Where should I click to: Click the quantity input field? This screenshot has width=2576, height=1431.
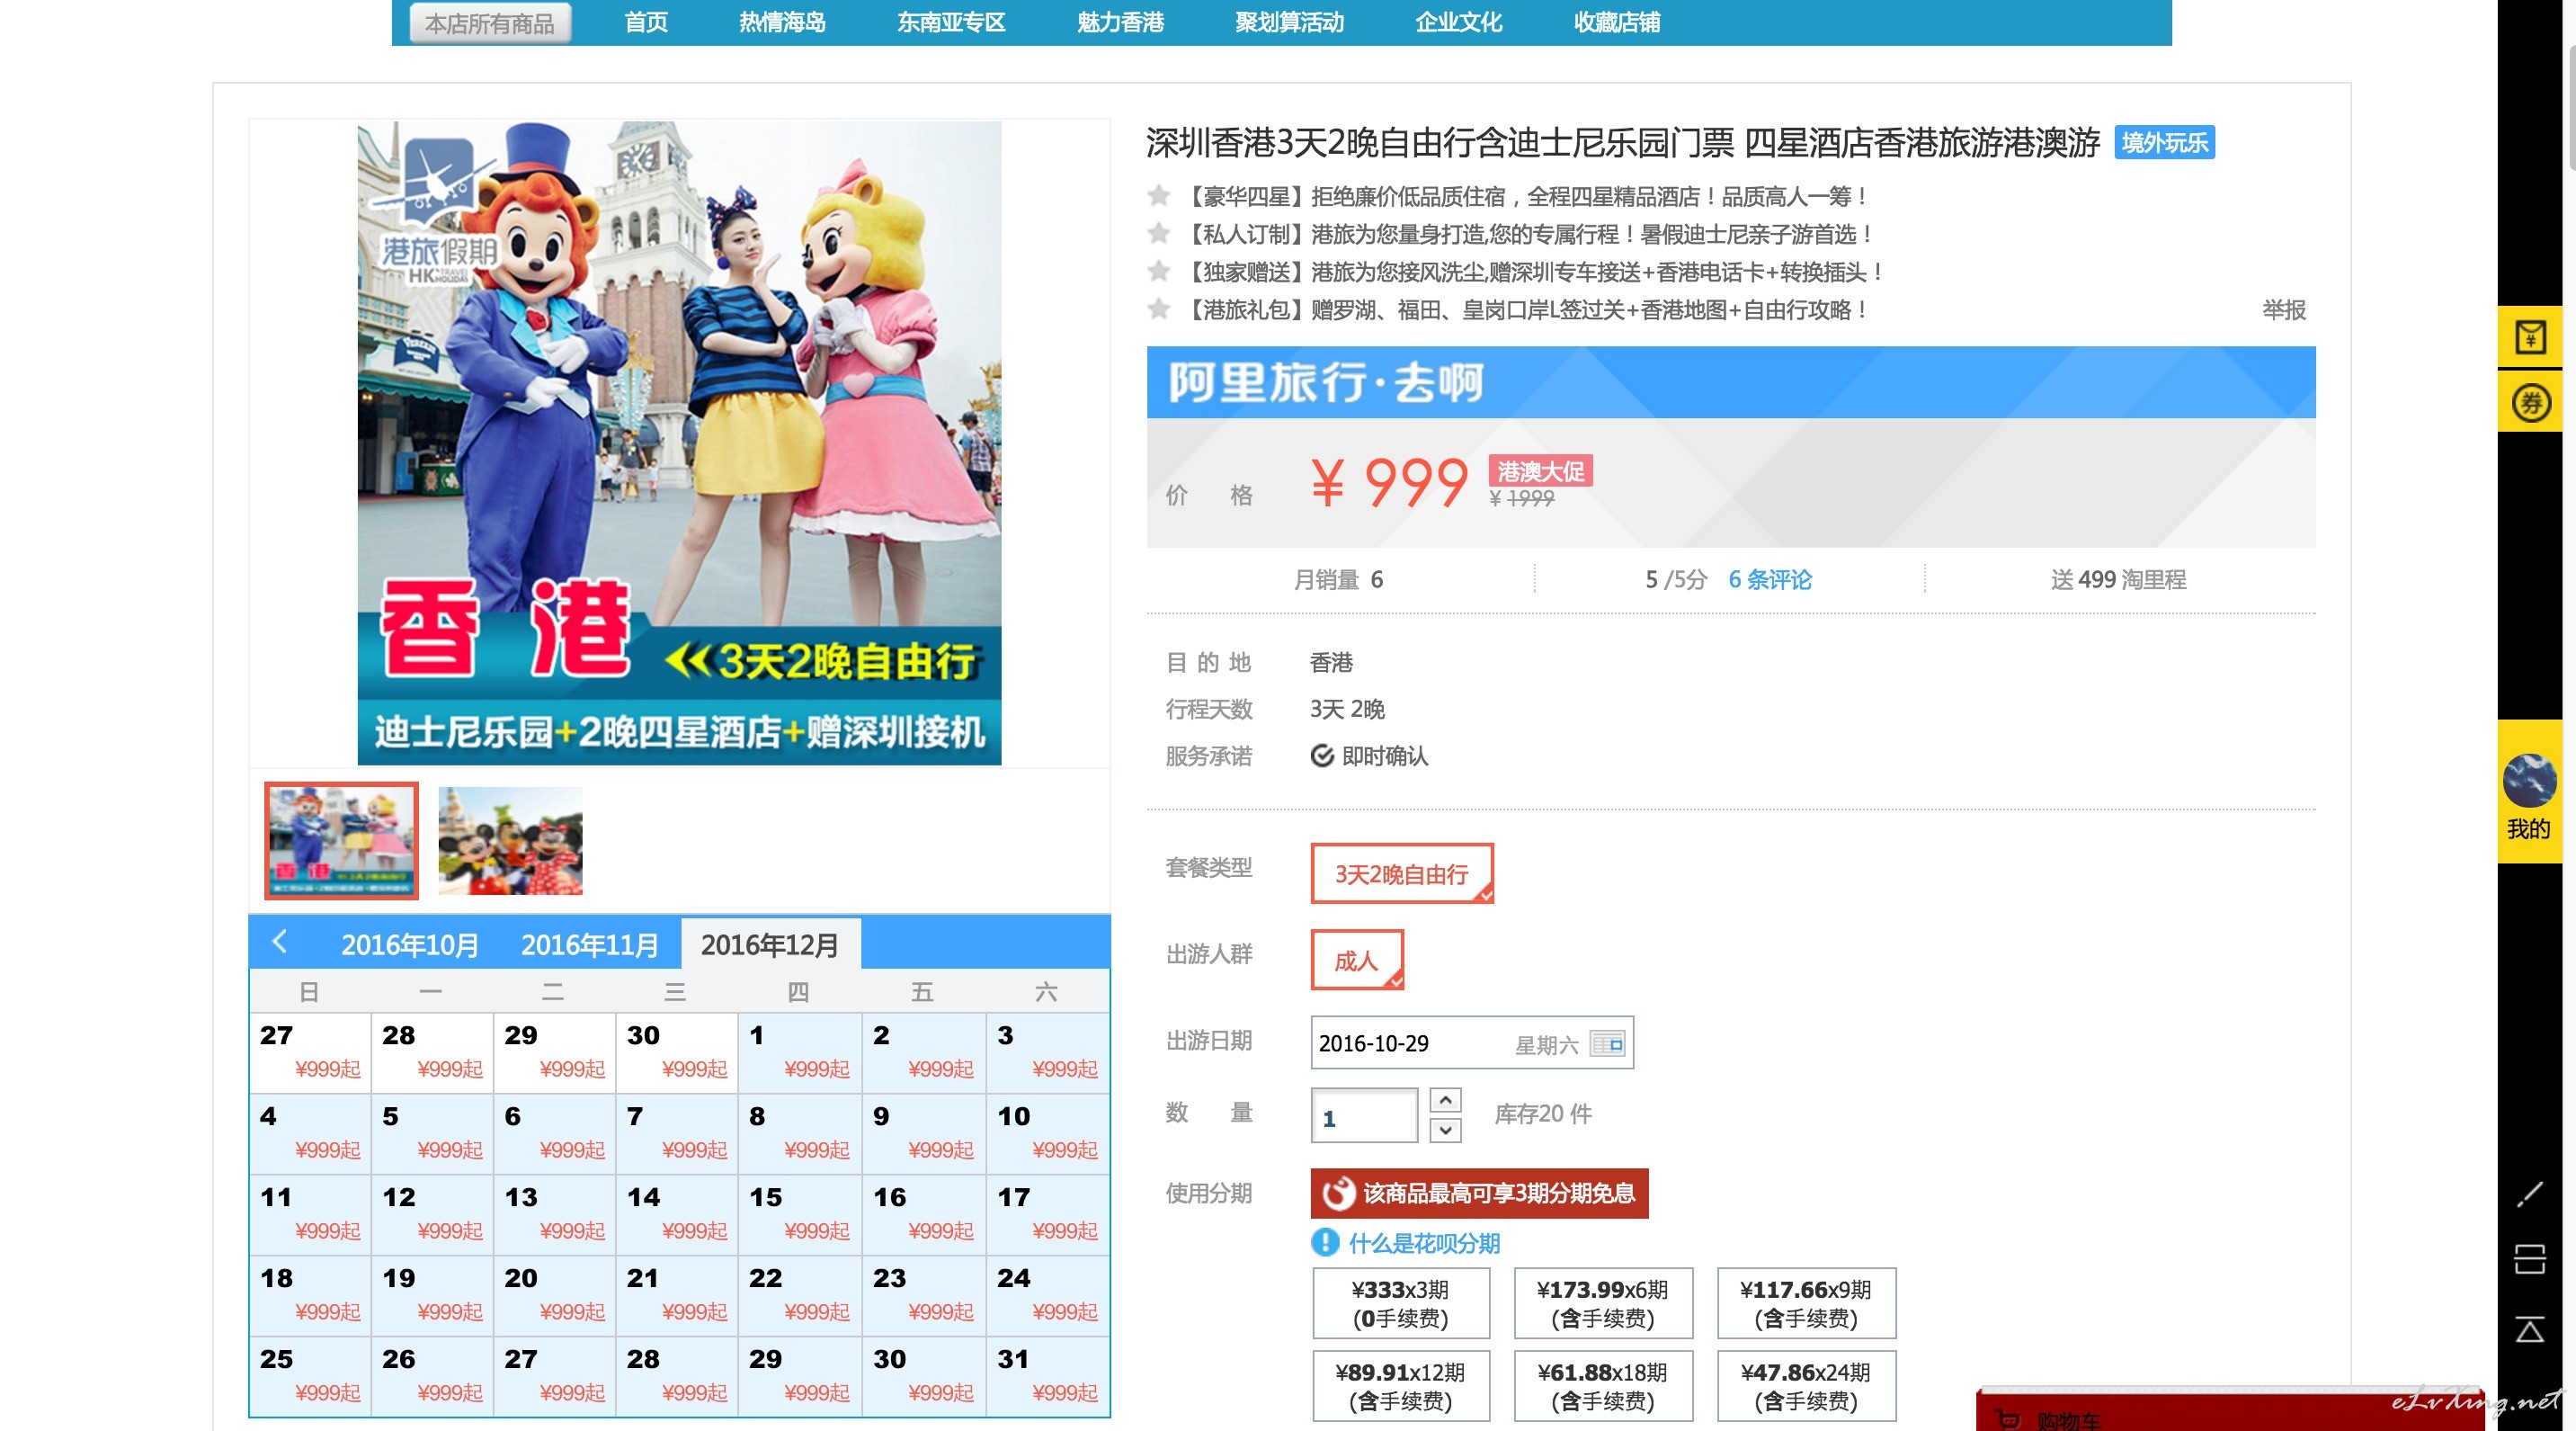pos(1364,1115)
